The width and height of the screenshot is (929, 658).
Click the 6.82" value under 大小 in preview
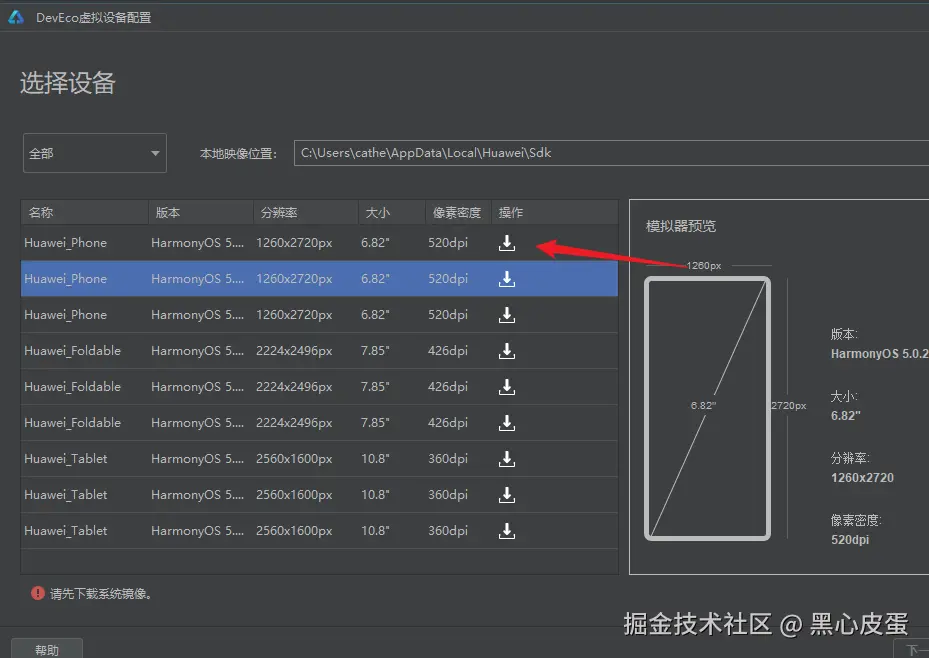pos(845,416)
